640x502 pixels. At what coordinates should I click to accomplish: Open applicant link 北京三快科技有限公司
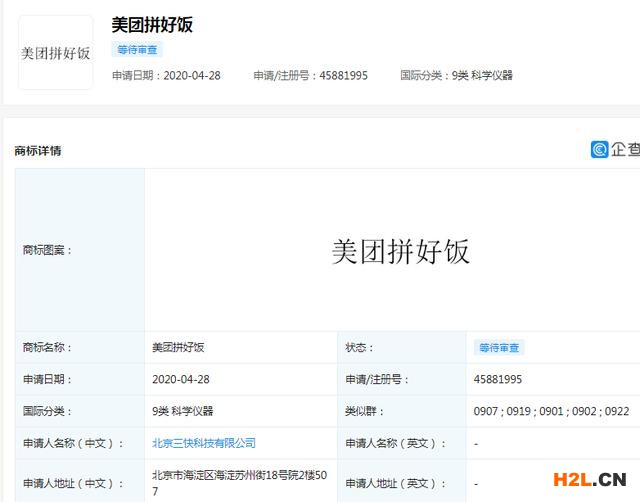pyautogui.click(x=203, y=442)
